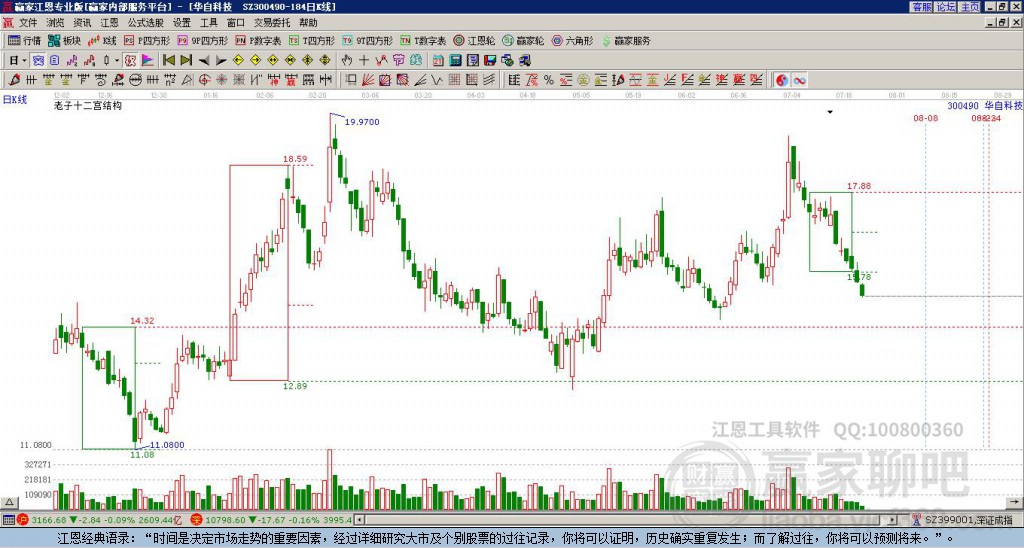The height and width of the screenshot is (548, 1024).
Task: Click the 客服 button in title bar
Action: point(922,7)
